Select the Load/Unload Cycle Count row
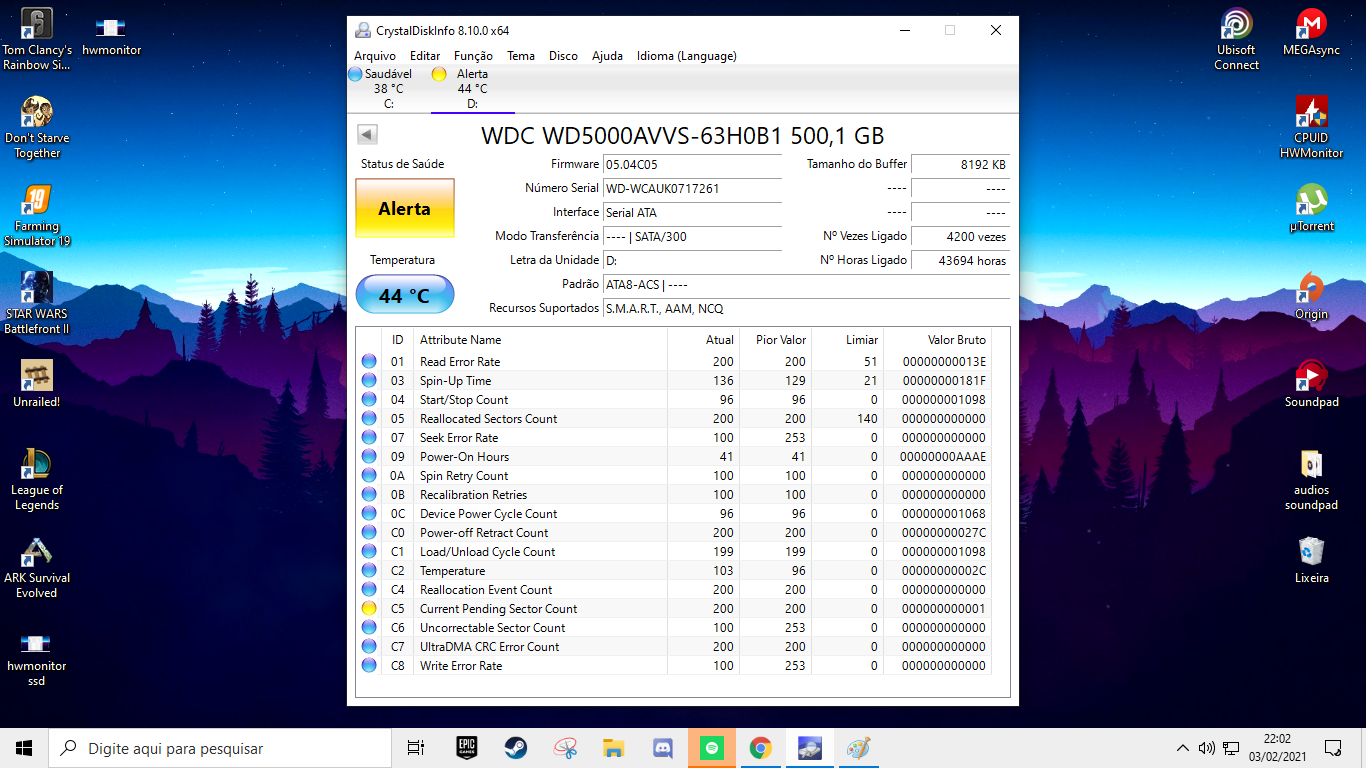1366x768 pixels. click(674, 551)
